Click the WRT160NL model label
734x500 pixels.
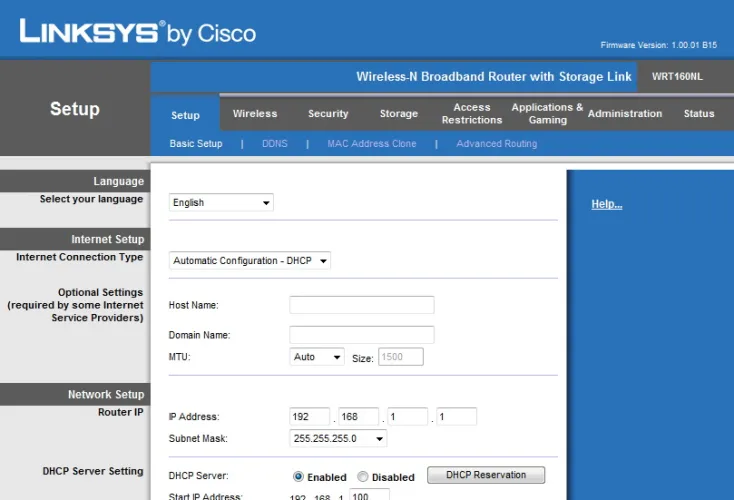677,76
